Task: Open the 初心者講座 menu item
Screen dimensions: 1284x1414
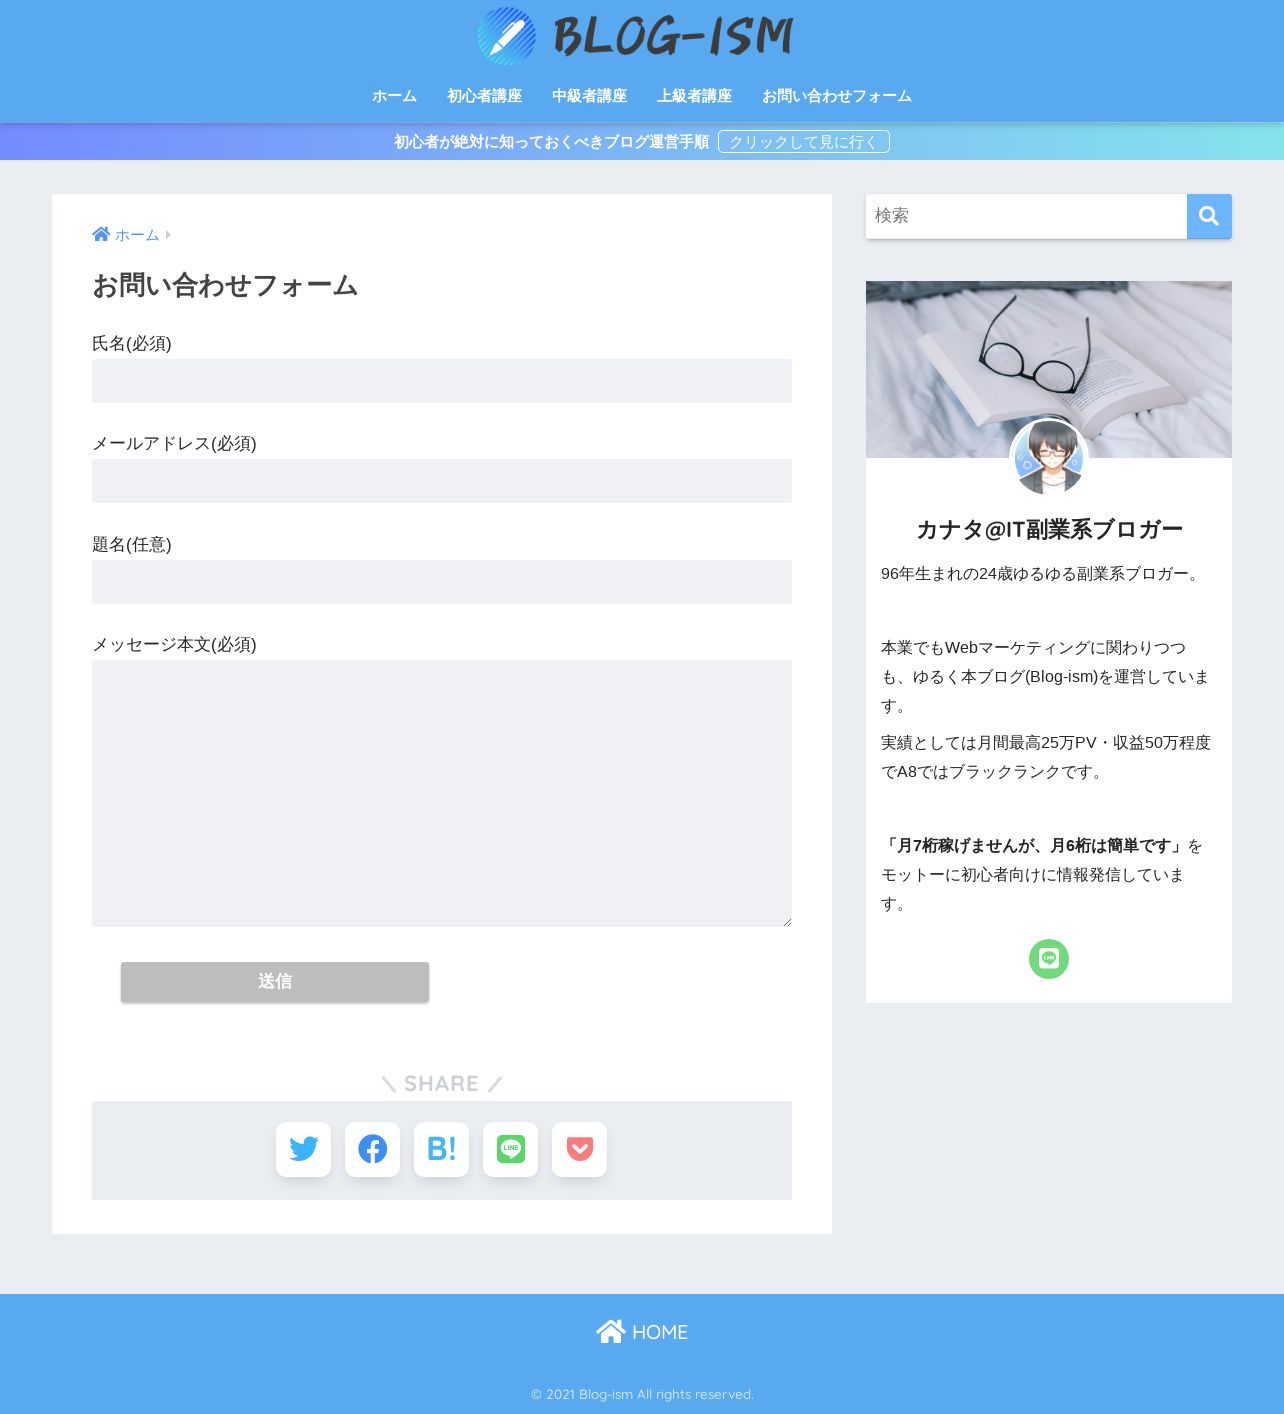Action: [484, 96]
